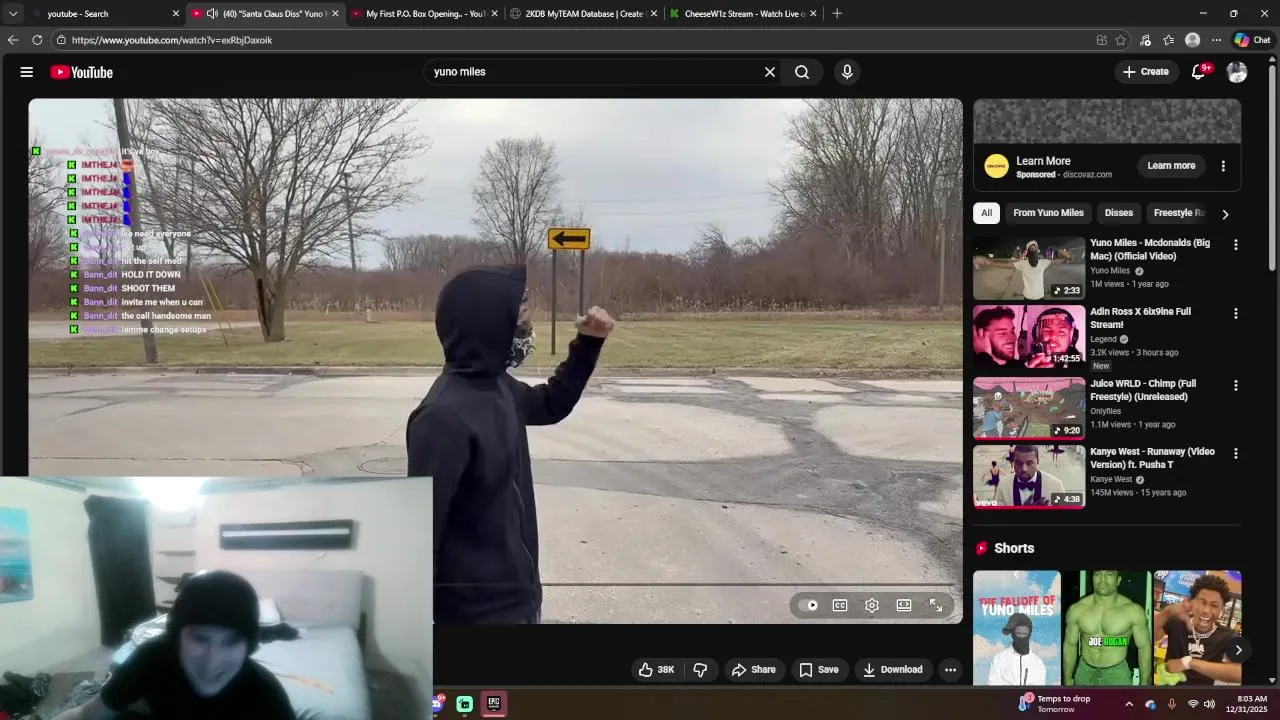Switch to My First P.O. Box Opening tab
Screen dimensions: 1280x720
click(425, 13)
